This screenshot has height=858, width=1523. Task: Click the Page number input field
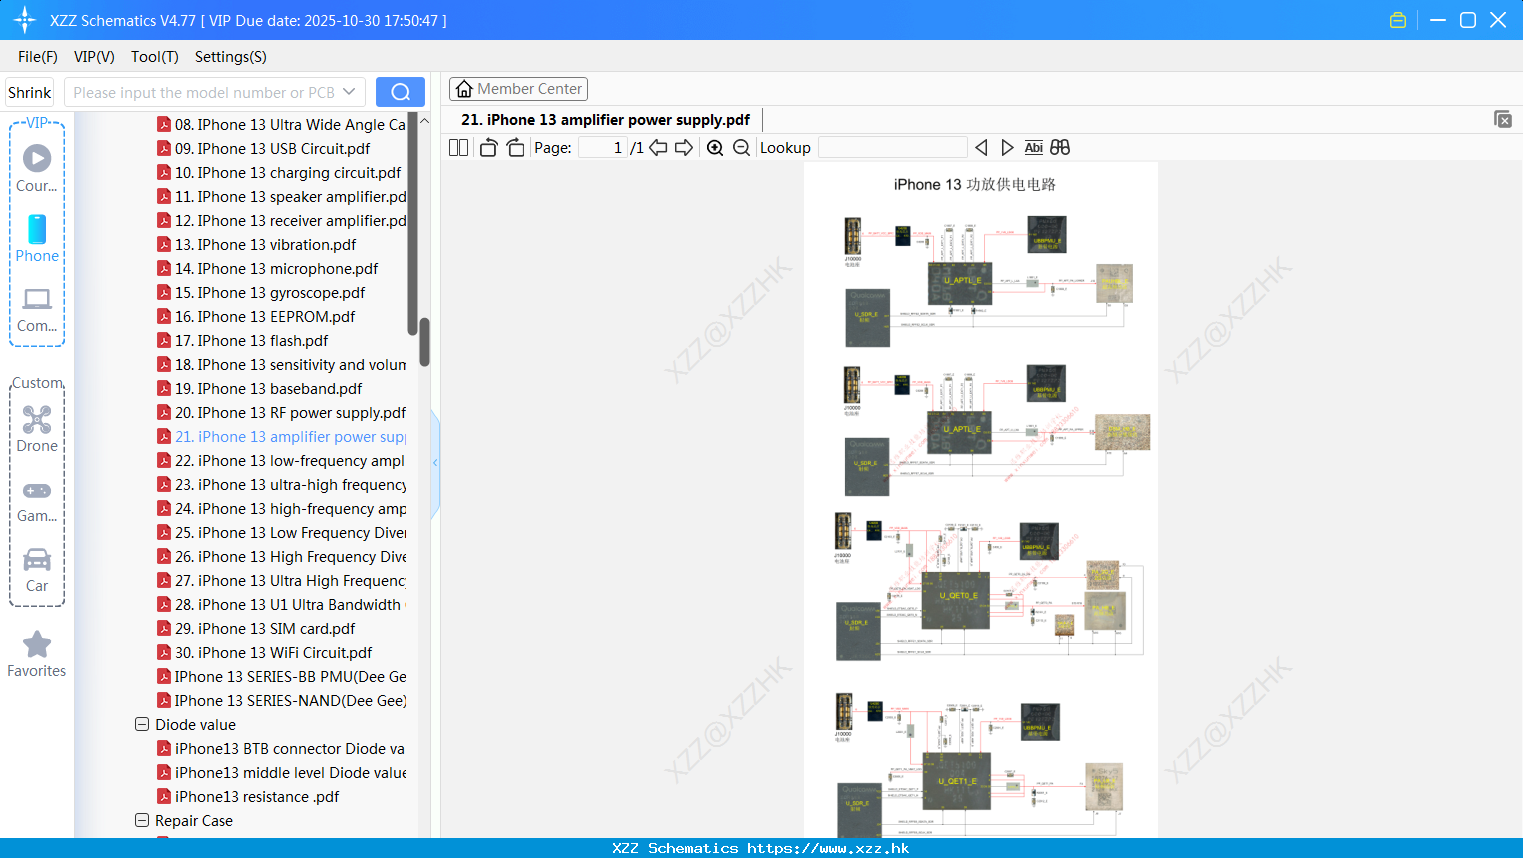[602, 147]
